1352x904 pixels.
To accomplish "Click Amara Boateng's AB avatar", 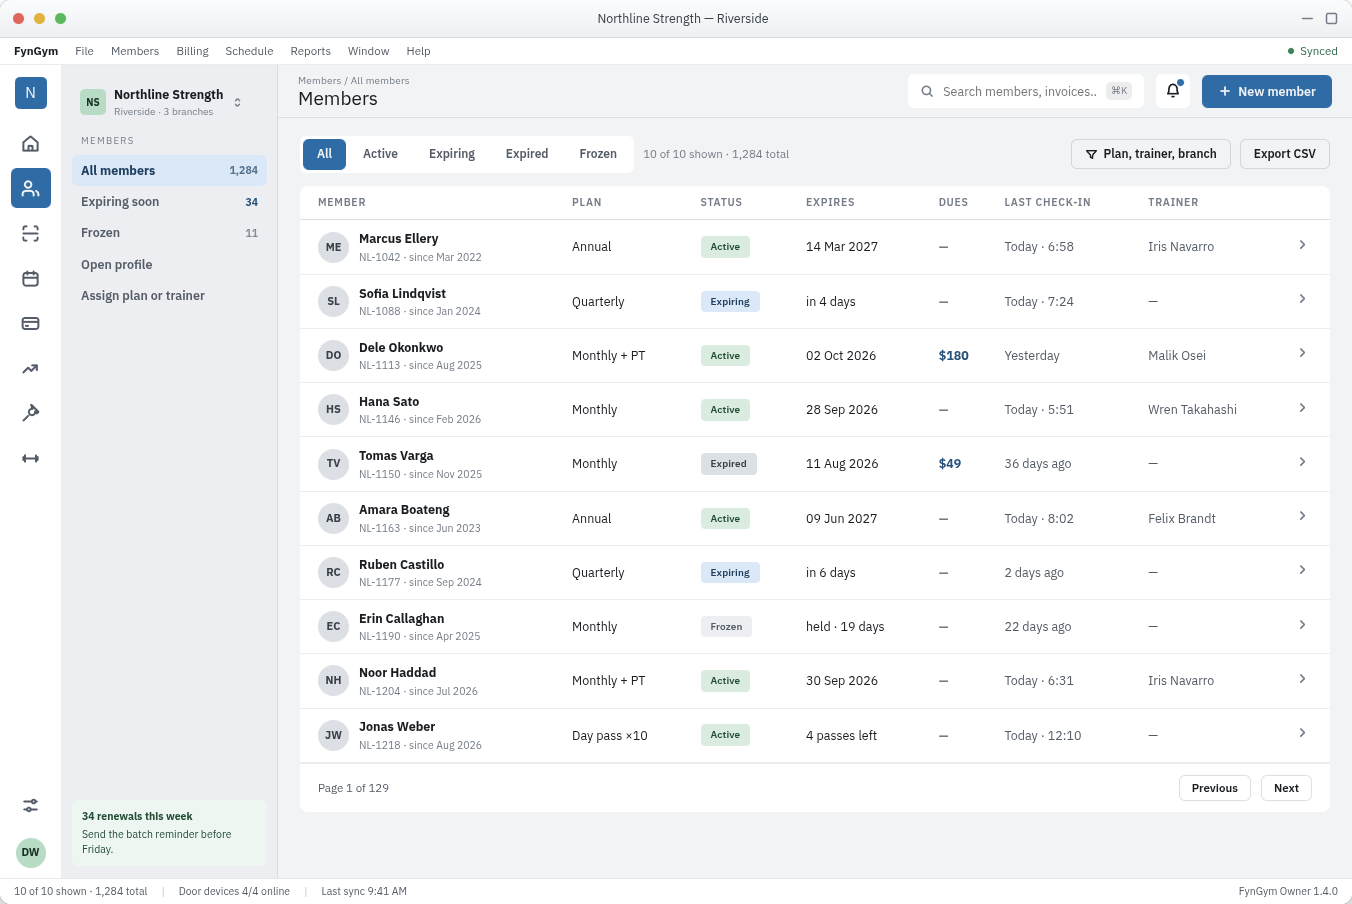I will (x=333, y=518).
